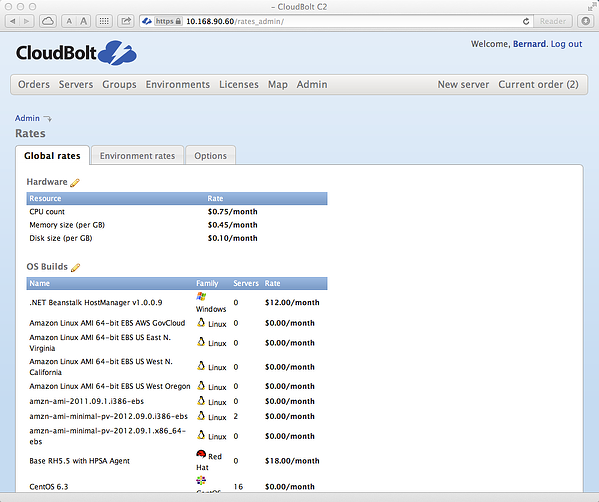This screenshot has height=502, width=599.
Task: Increase text size with larger A
Action: click(83, 21)
